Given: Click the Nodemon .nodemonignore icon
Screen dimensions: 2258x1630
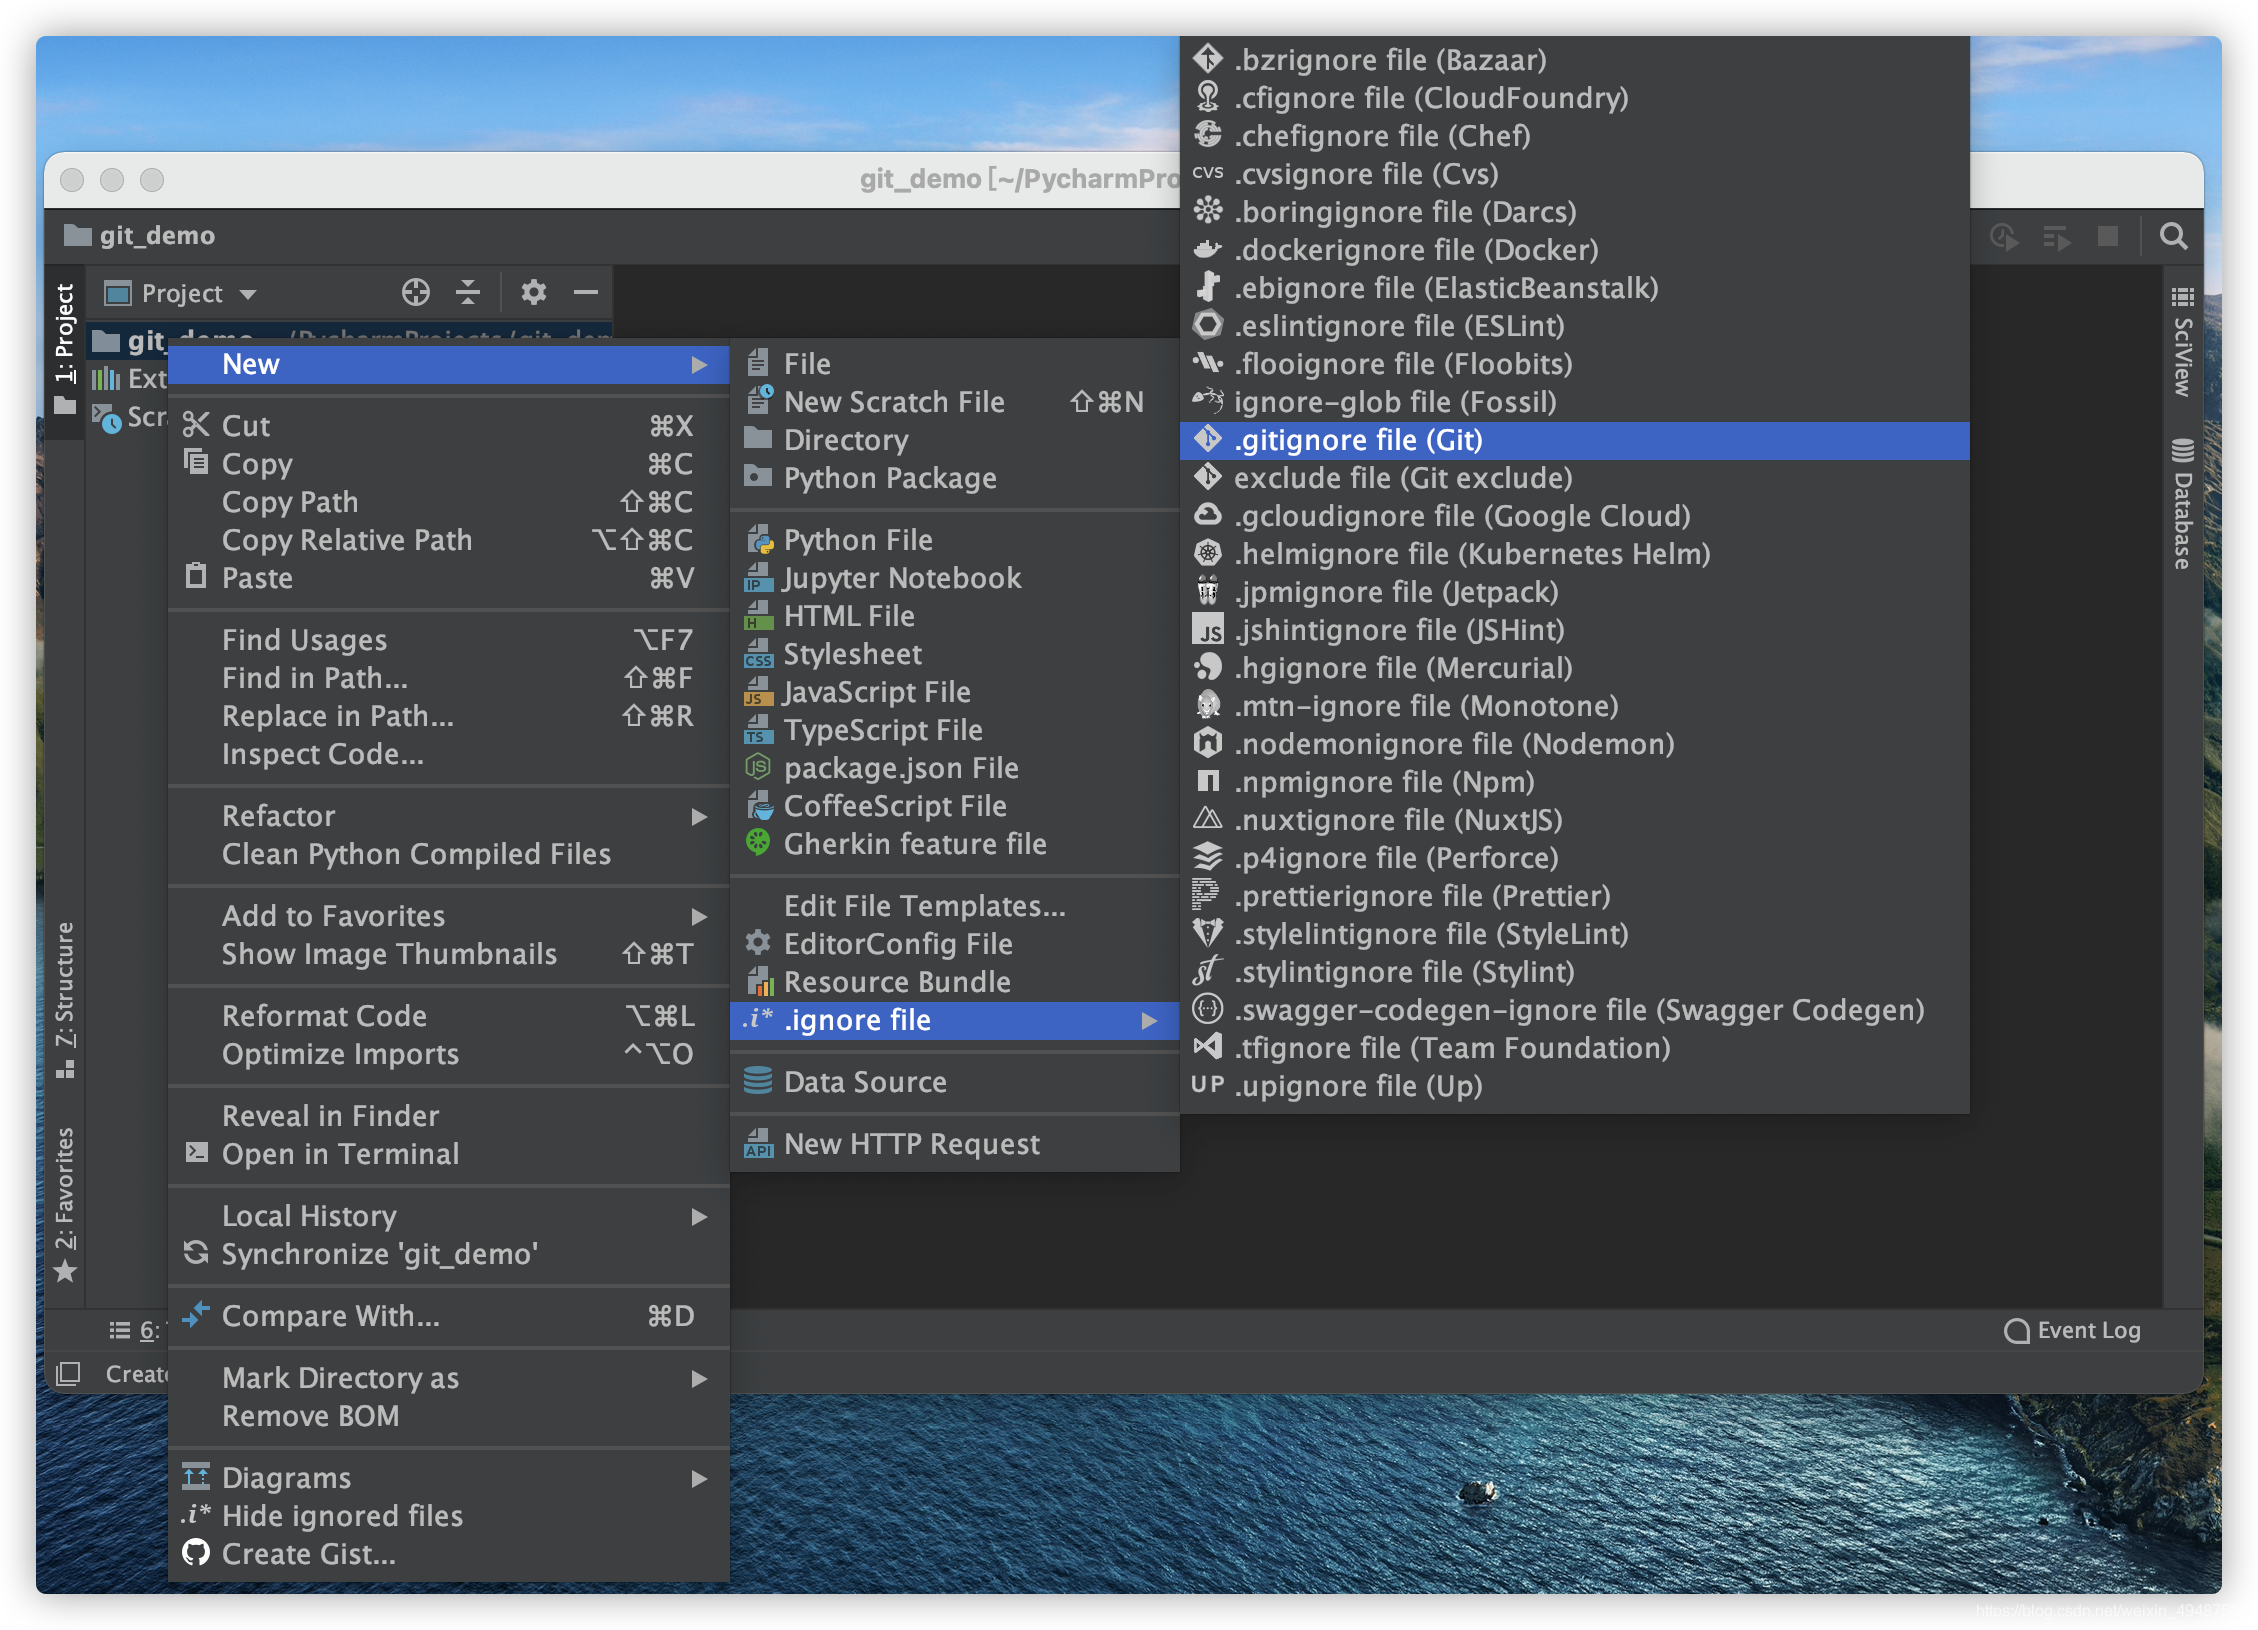Looking at the screenshot, I should (1208, 744).
